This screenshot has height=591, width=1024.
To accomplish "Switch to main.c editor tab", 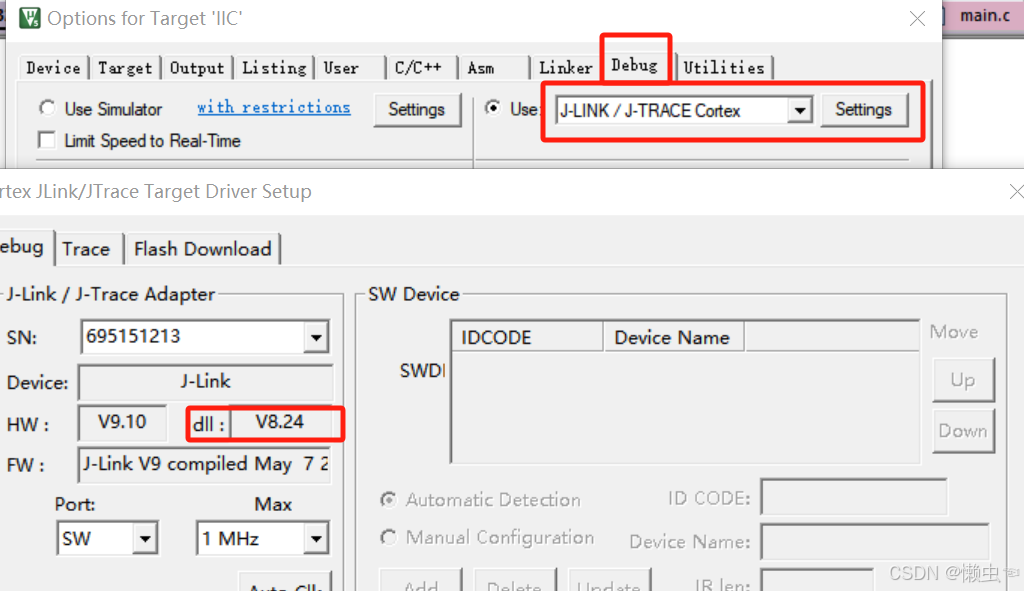I will 985,16.
